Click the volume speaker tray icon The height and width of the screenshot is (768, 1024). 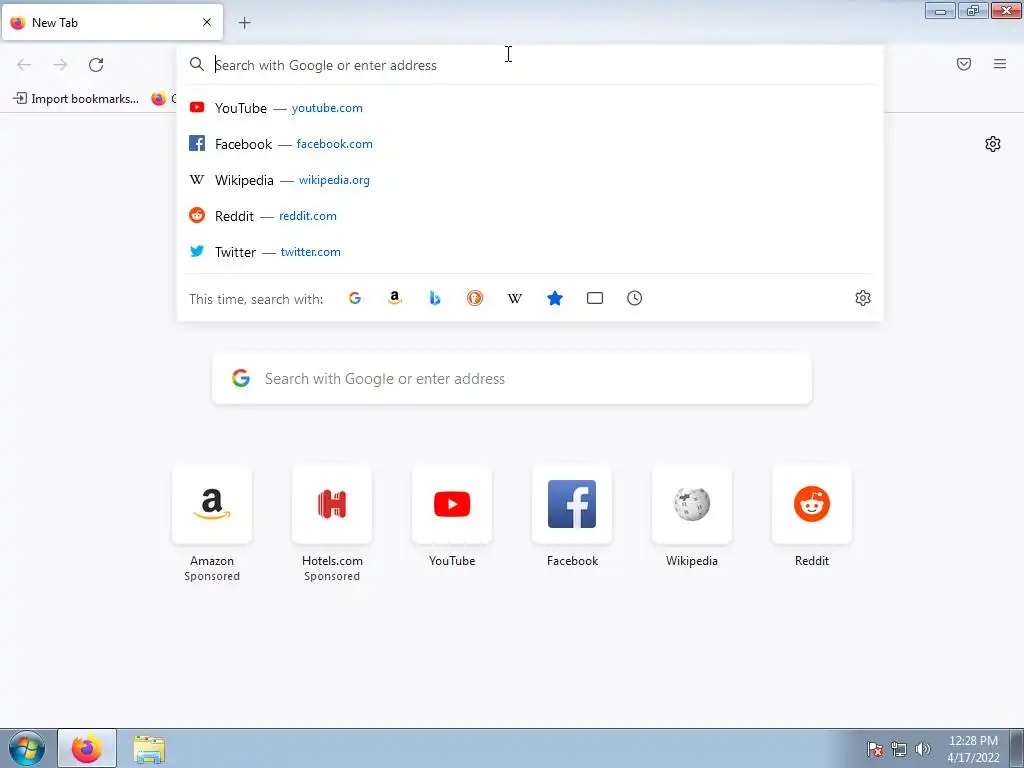(x=923, y=749)
